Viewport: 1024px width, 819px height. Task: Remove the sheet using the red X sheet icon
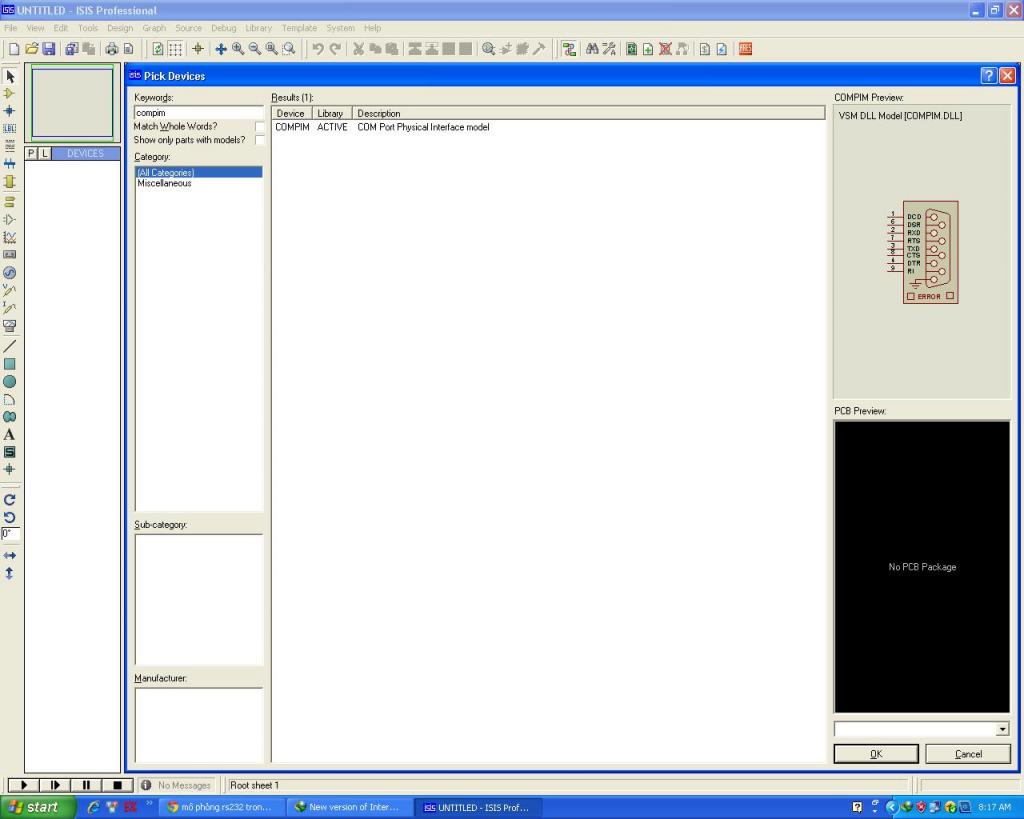(665, 49)
